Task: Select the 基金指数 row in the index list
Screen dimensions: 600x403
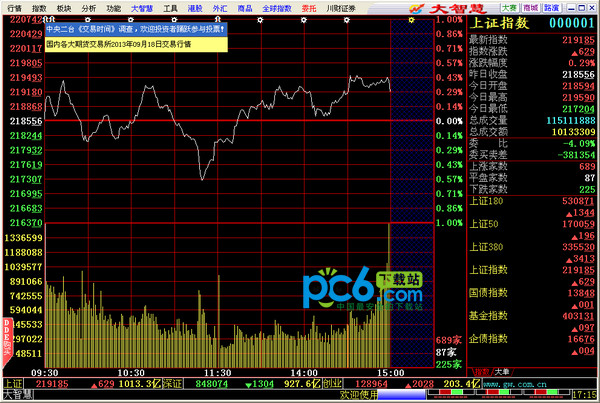Action: tap(532, 322)
